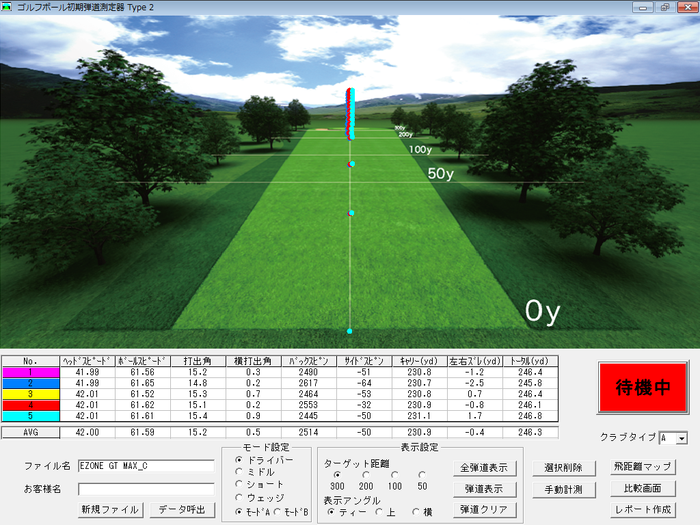Screen dimensions: 700x525
Task: Click the yellow shot 3 color cell
Action: click(29, 394)
